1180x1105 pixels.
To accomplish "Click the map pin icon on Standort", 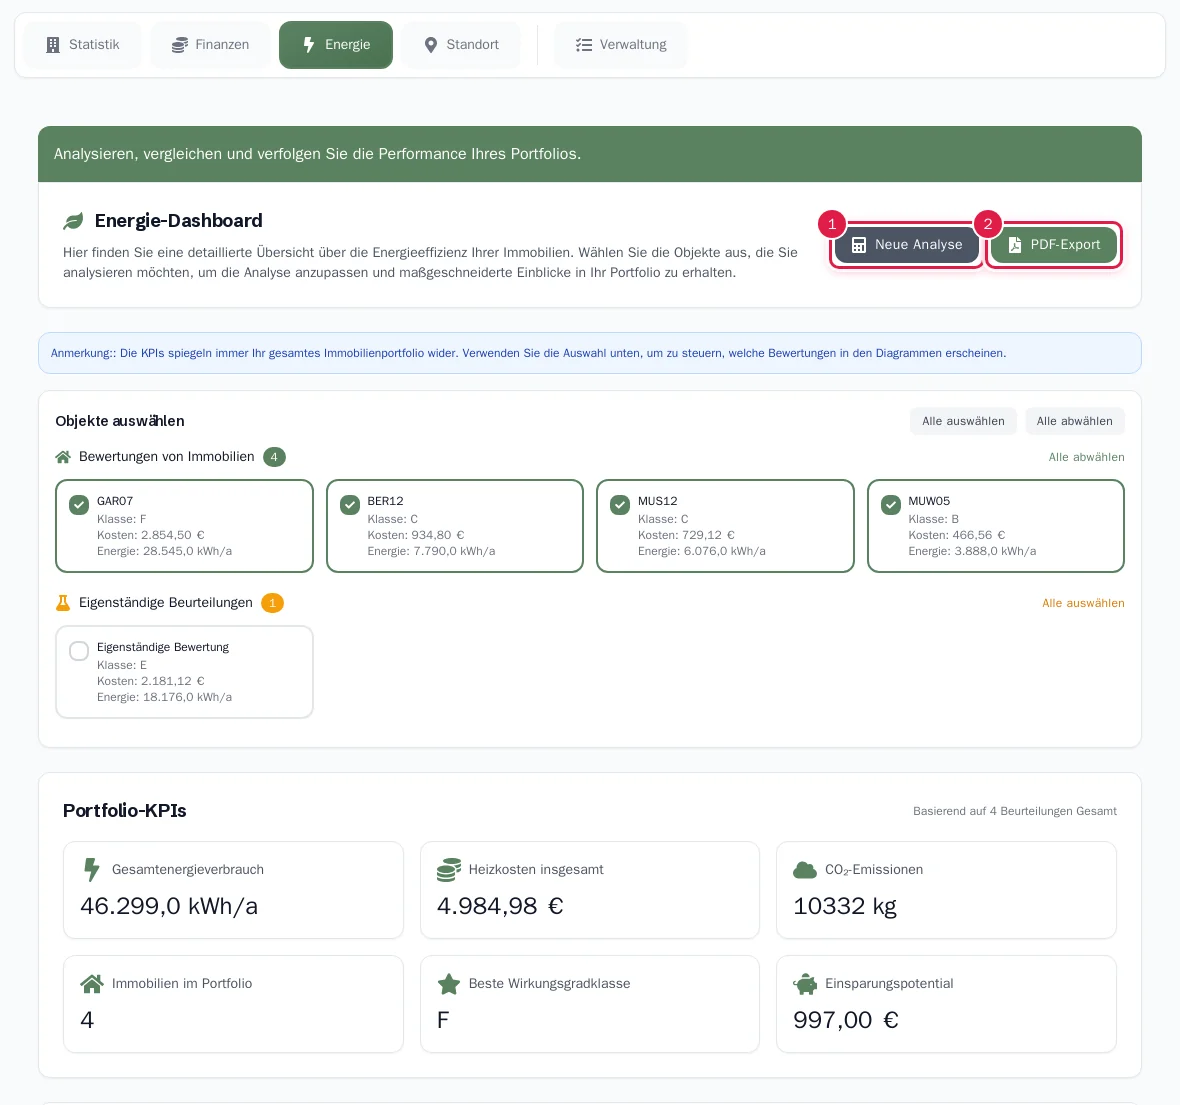I will pyautogui.click(x=430, y=45).
